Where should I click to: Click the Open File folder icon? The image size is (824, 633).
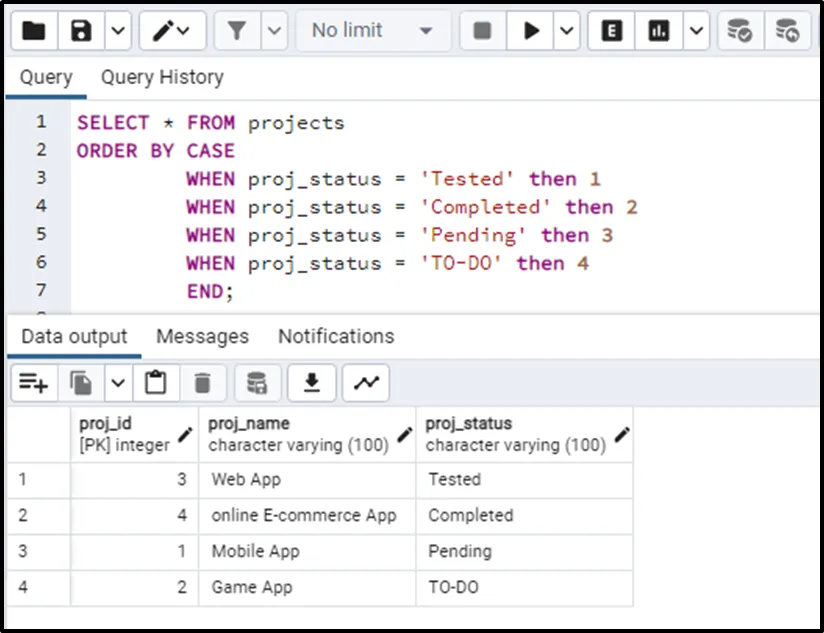34,31
